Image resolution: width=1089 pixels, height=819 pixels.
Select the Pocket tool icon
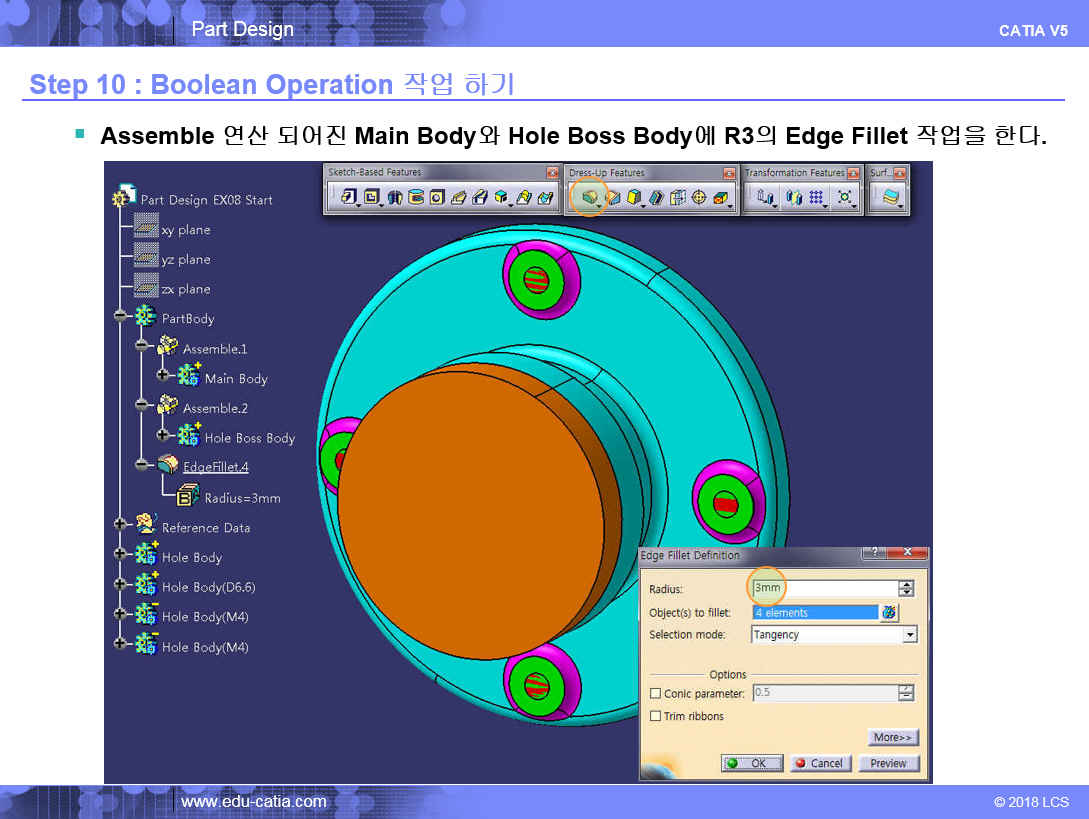click(371, 198)
